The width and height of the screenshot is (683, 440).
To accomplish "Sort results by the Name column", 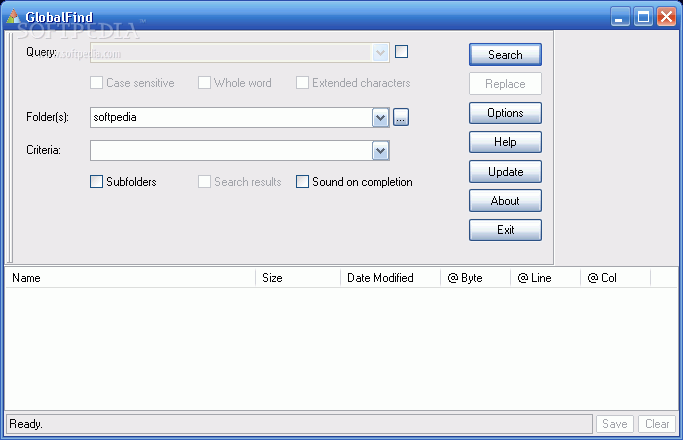I will [x=130, y=278].
